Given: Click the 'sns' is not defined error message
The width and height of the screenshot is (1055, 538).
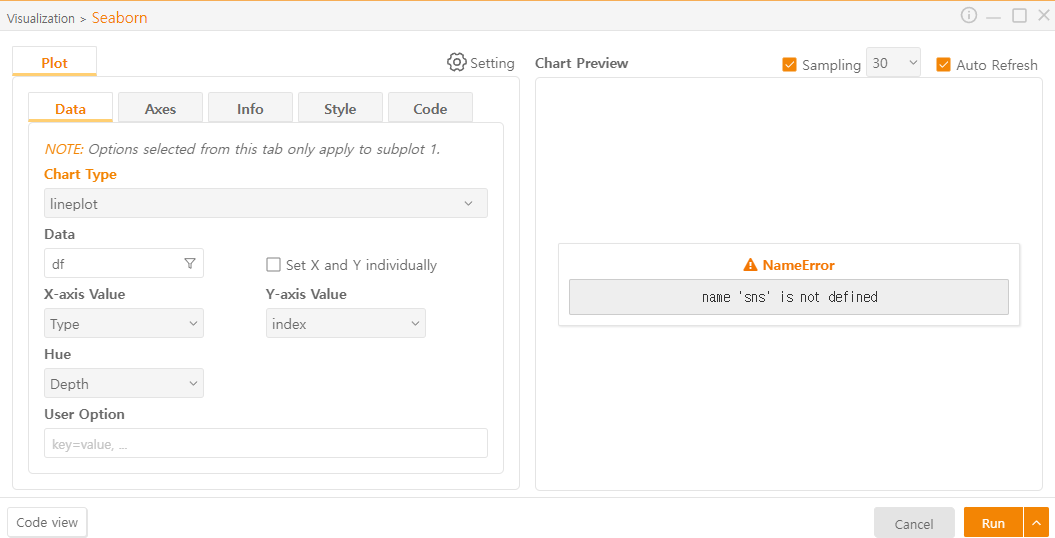Looking at the screenshot, I should click(789, 297).
